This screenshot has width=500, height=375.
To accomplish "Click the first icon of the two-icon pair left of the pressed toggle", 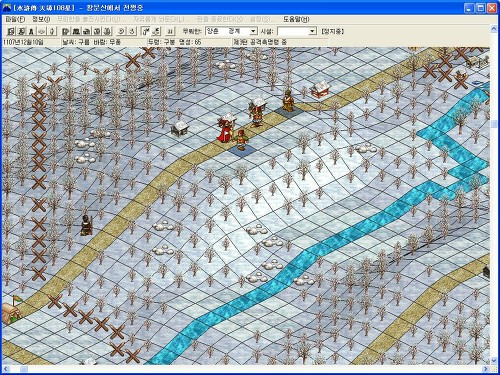I will pos(122,31).
